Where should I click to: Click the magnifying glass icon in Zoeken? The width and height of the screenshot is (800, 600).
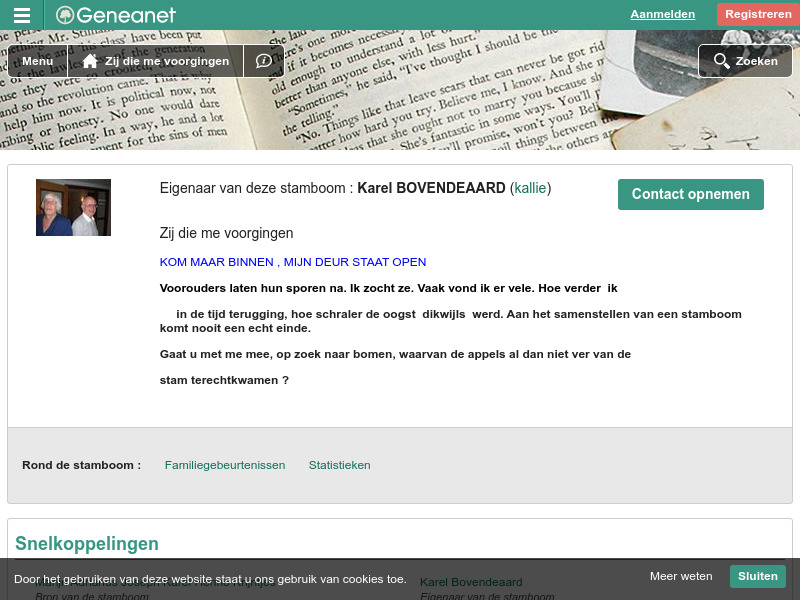(x=721, y=61)
